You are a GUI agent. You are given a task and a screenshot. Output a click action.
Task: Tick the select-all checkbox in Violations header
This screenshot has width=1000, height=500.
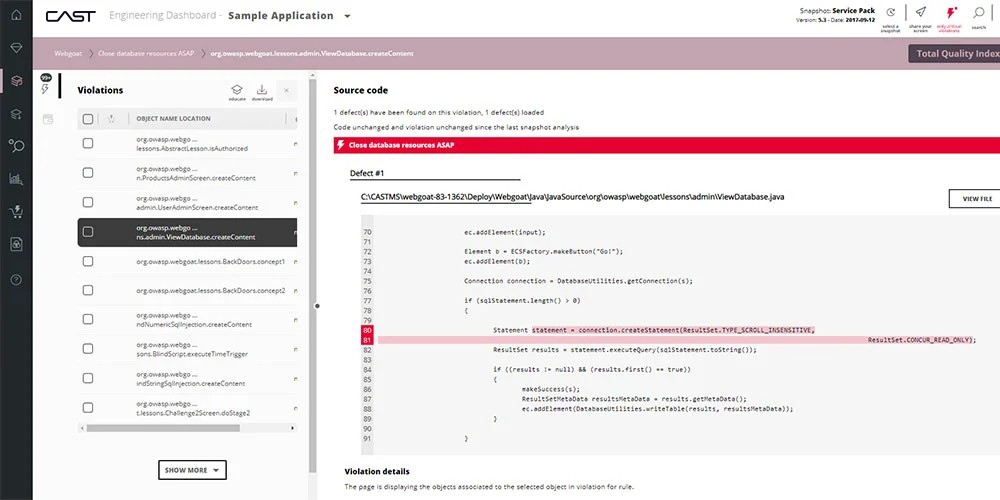point(88,119)
